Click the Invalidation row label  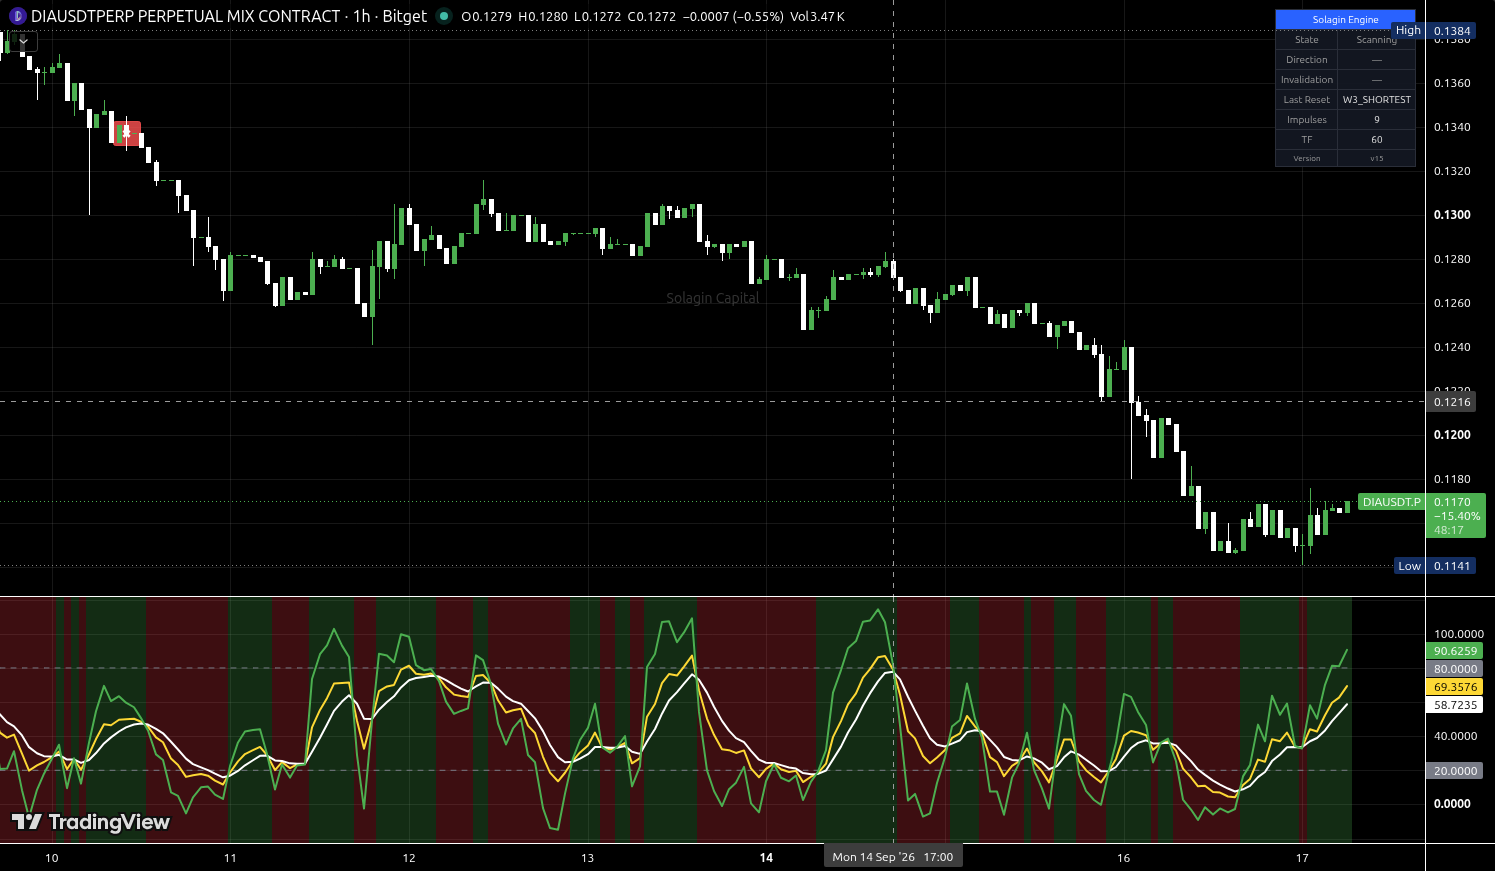(1306, 80)
